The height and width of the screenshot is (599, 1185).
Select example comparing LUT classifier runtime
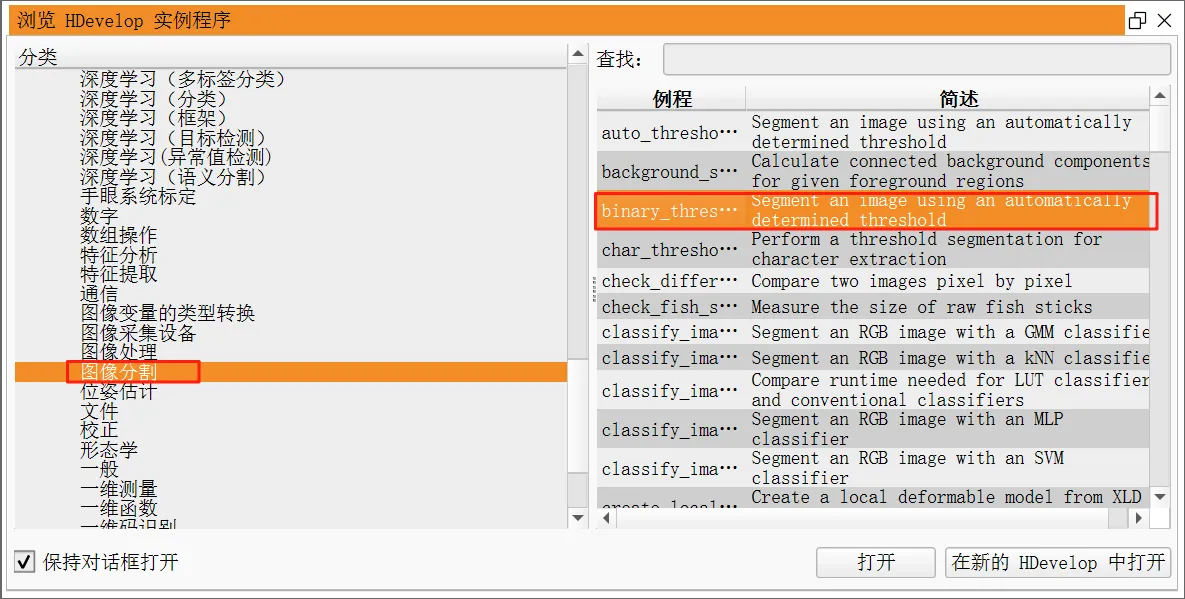[873, 390]
